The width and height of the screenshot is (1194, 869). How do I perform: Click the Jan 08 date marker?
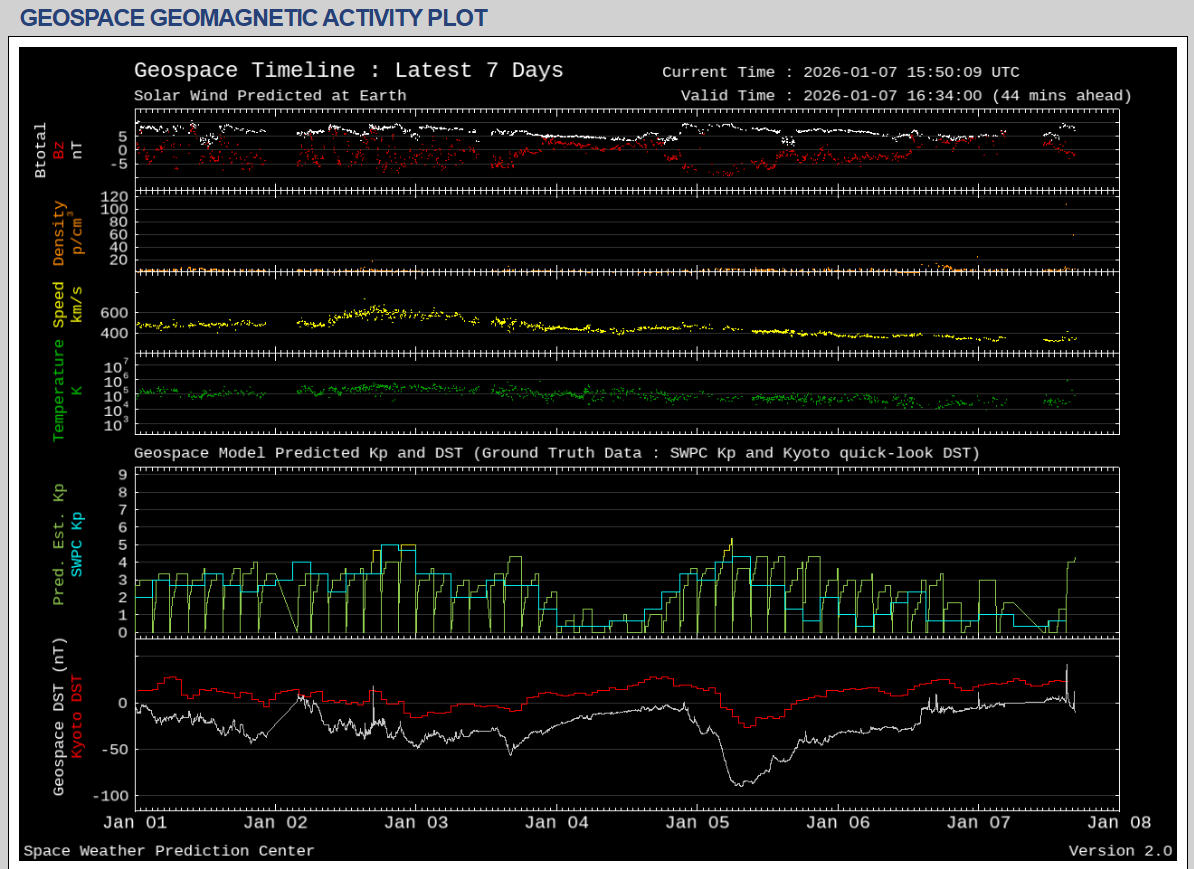pos(1118,823)
